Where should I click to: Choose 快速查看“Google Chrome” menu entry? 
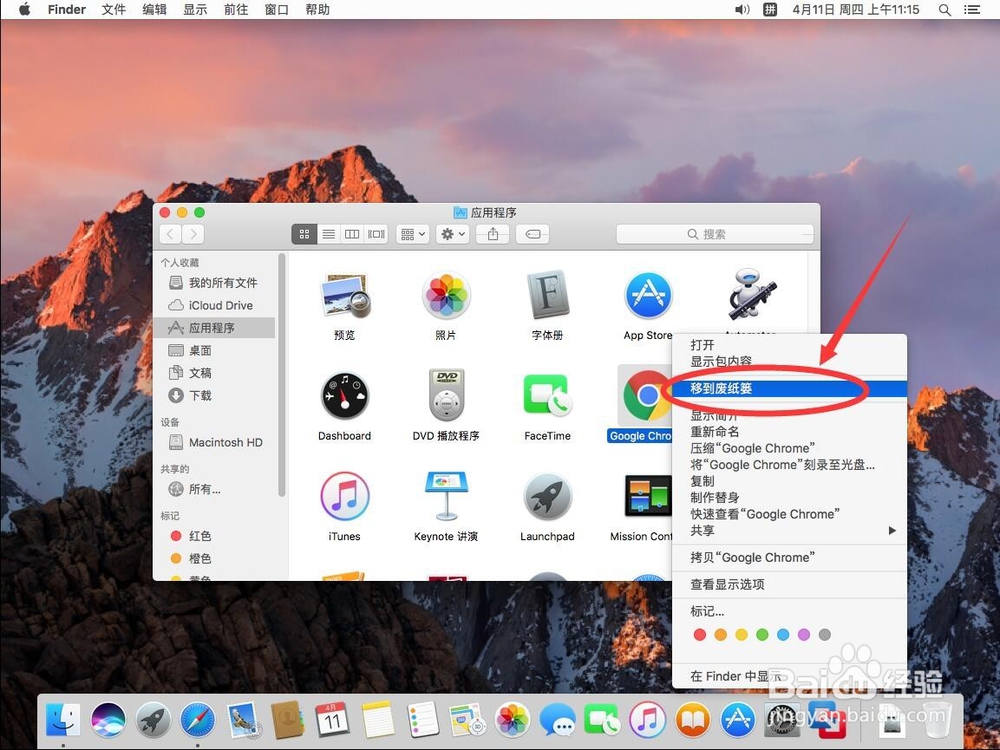click(x=790, y=514)
